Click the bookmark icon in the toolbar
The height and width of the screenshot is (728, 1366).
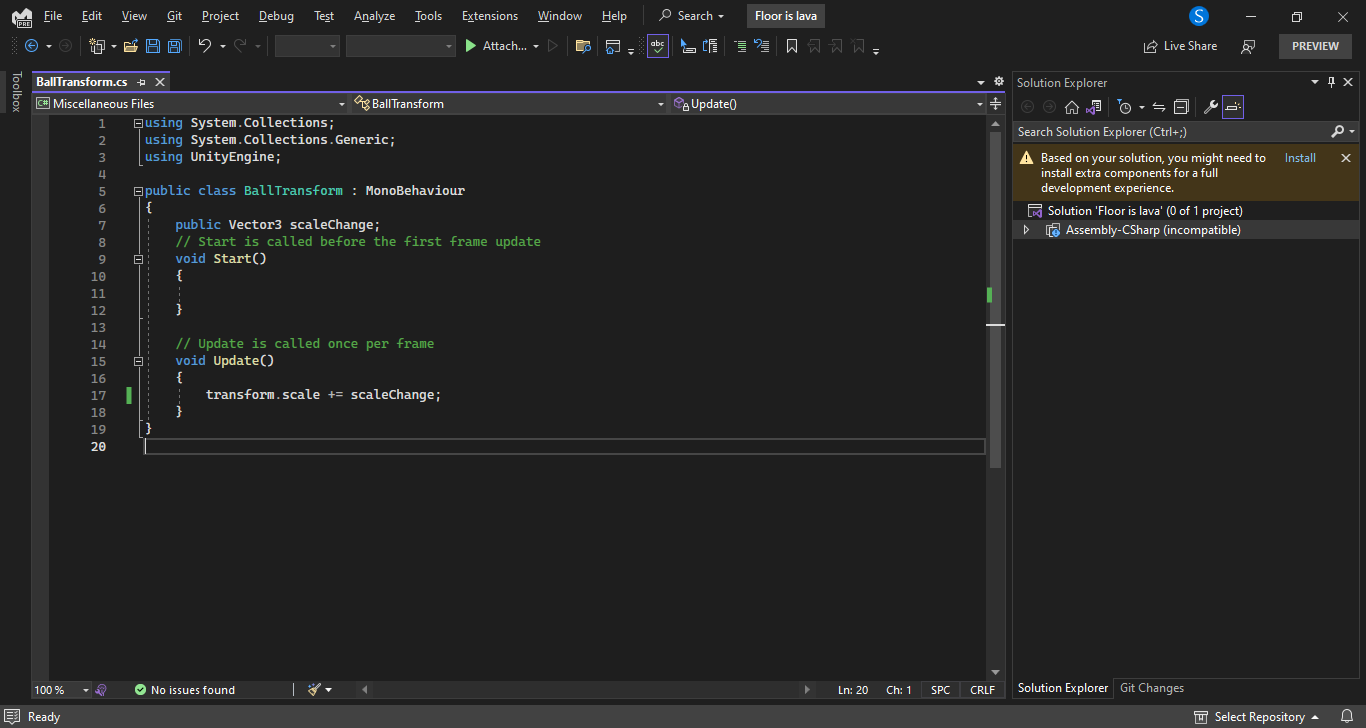[x=792, y=46]
